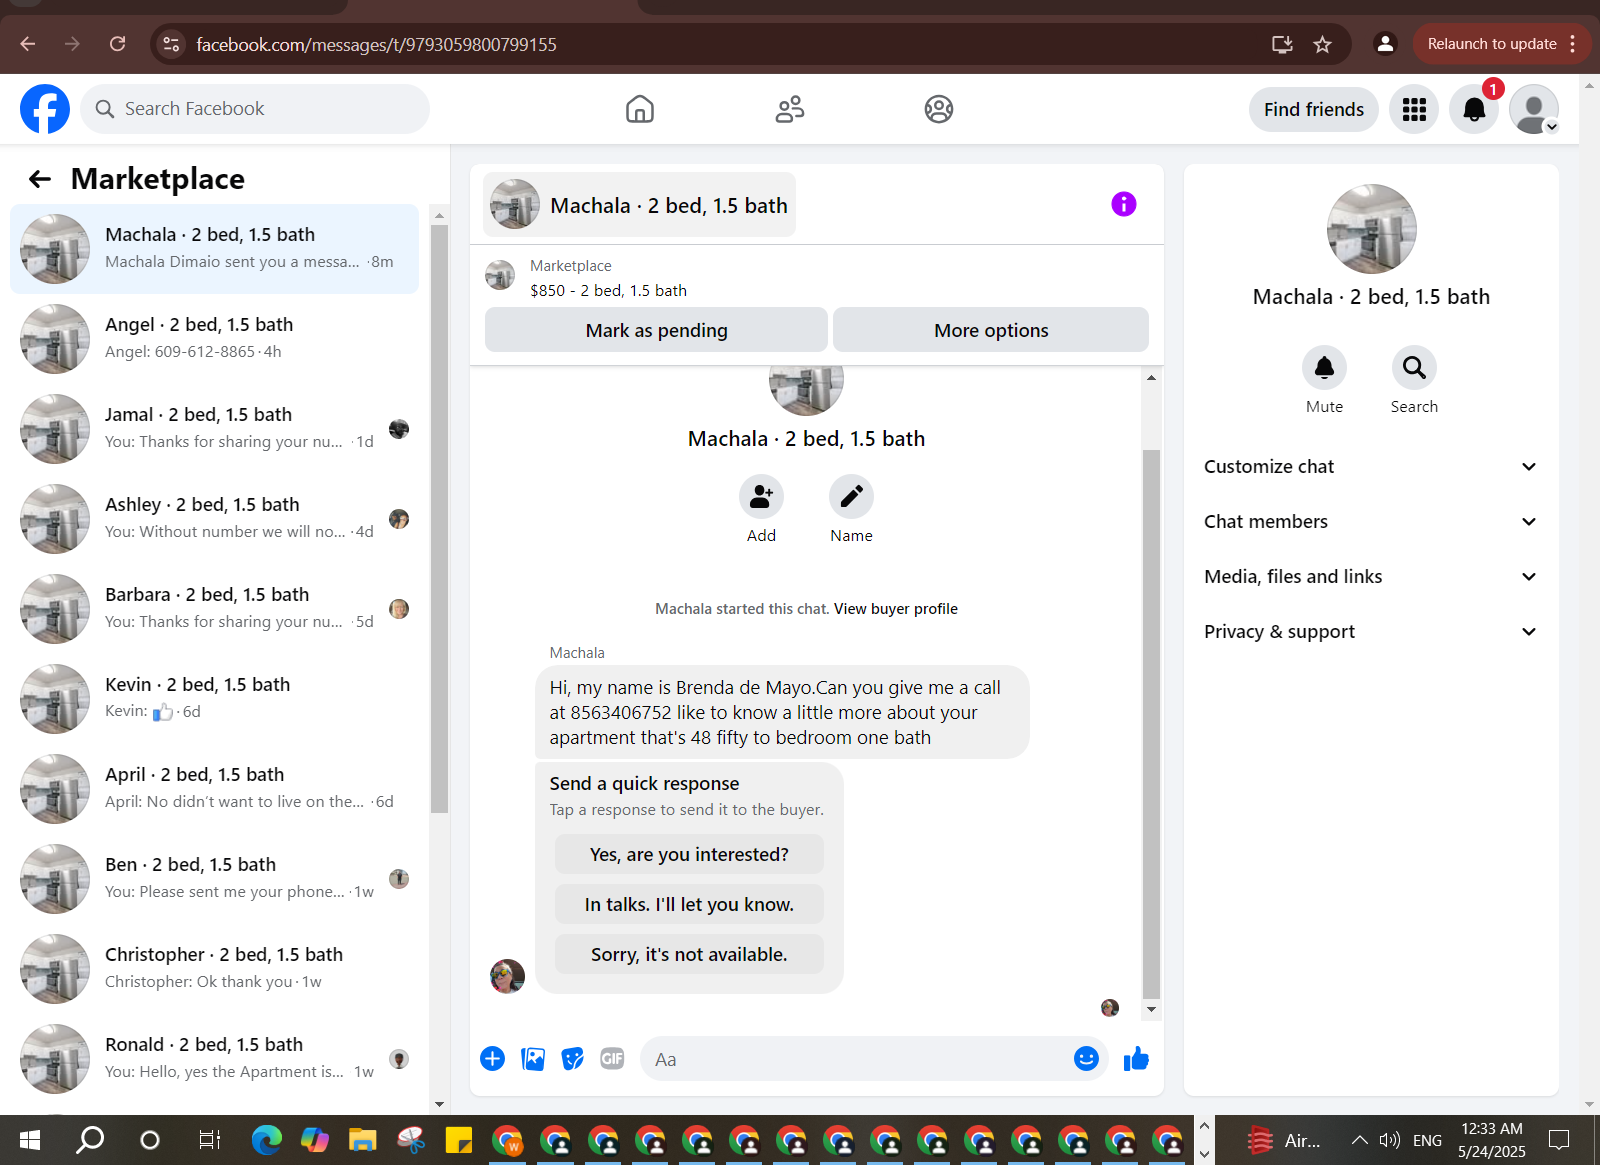Viewport: 1600px width, 1165px height.
Task: Expand Media, files and links section
Action: [1371, 577]
